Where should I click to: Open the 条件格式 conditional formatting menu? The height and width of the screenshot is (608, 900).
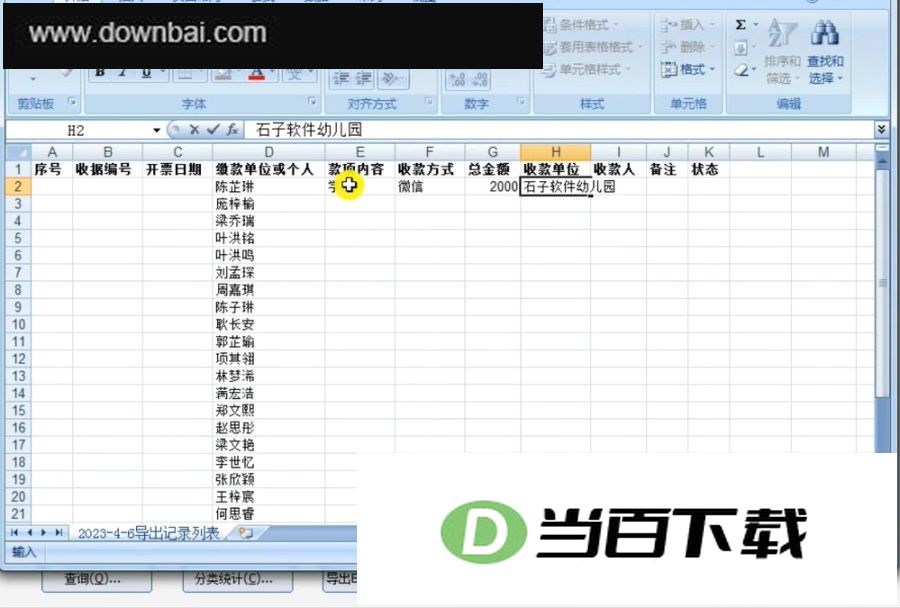point(581,25)
